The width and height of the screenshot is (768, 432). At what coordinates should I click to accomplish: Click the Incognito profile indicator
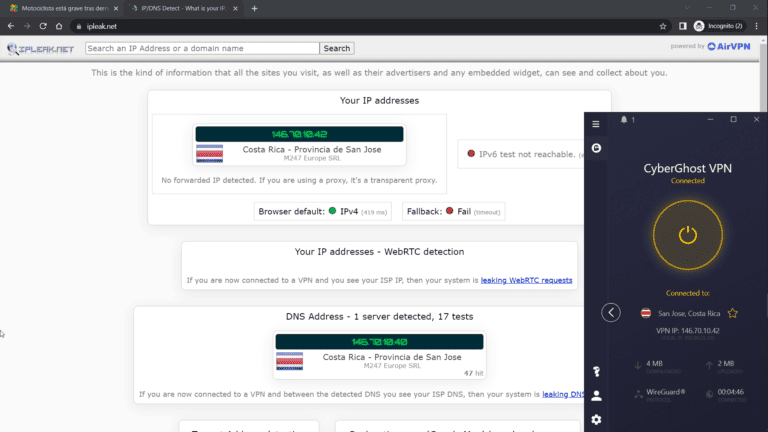(x=719, y=26)
